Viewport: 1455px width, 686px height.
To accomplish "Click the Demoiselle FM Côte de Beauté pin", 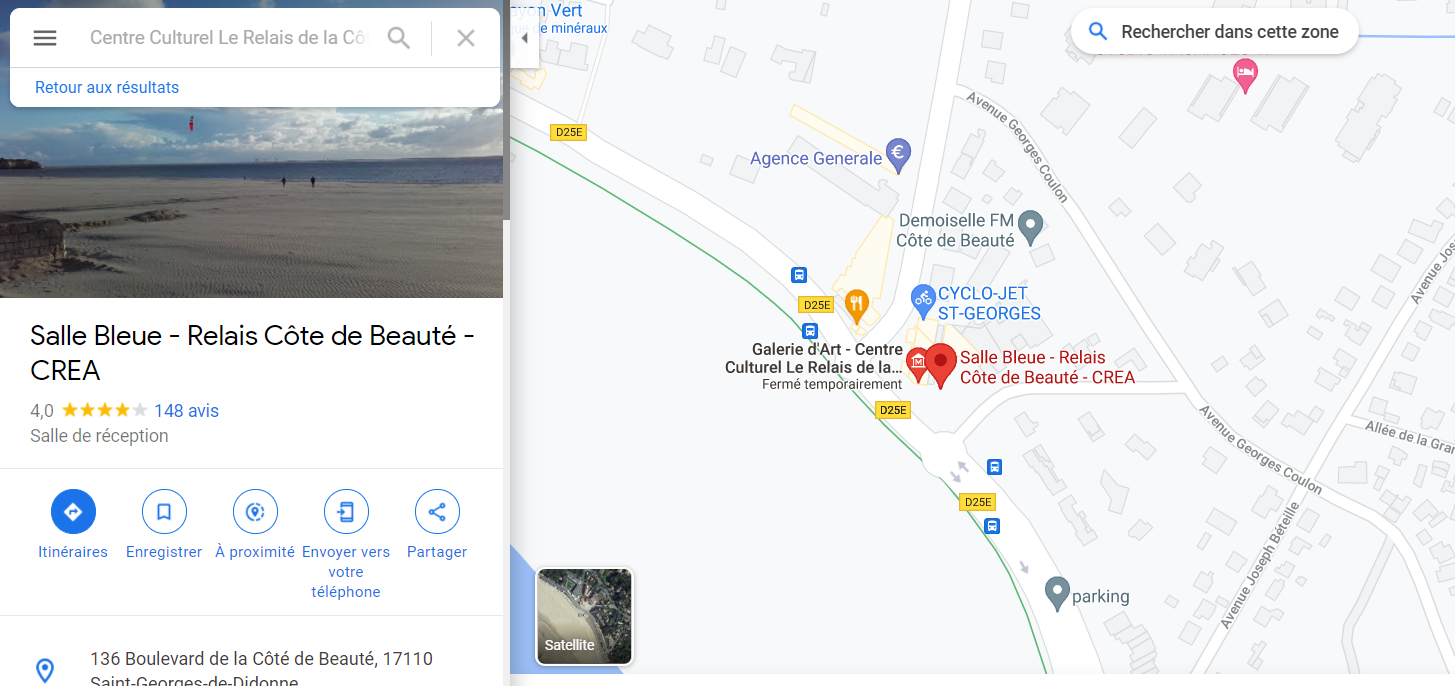I will pyautogui.click(x=1030, y=228).
